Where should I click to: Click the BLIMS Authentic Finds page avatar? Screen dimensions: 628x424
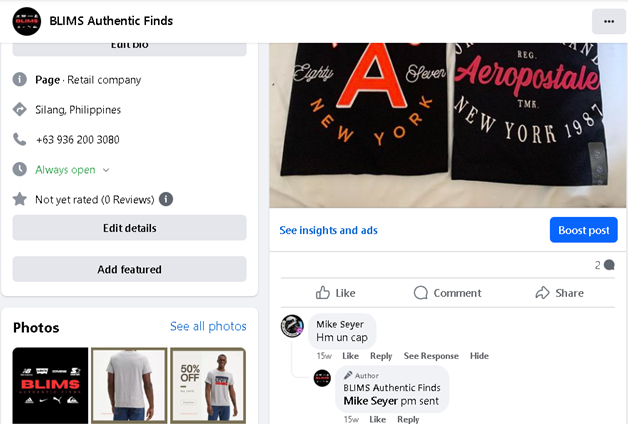click(x=27, y=21)
